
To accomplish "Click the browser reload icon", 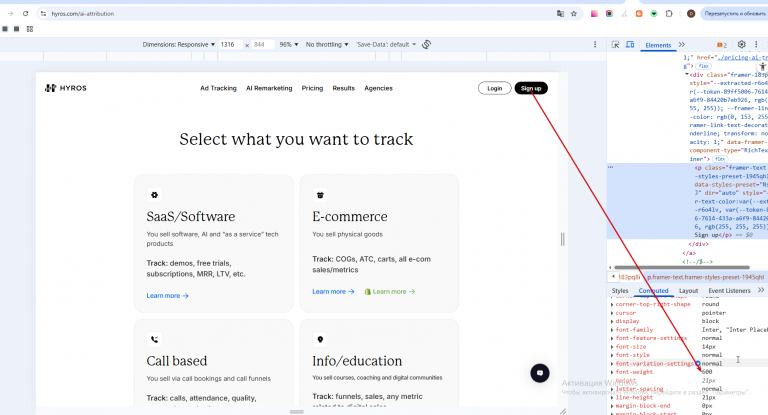I will [25, 14].
